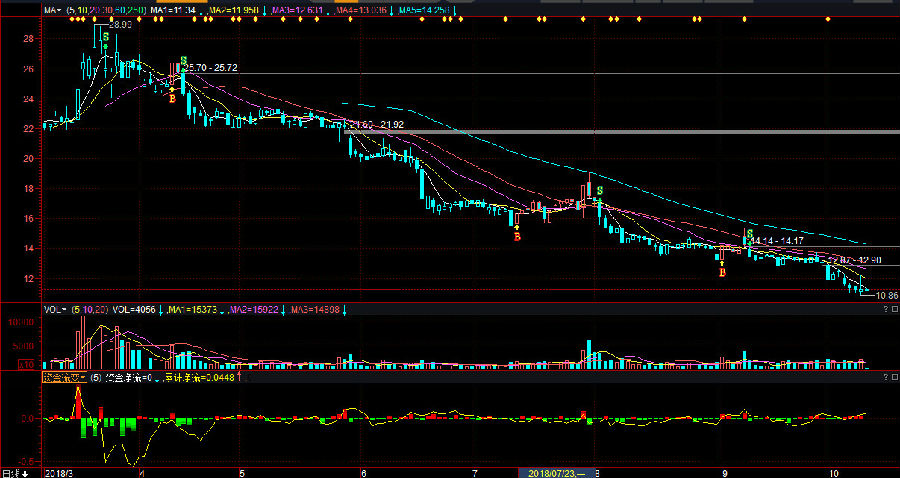
Task: Open the VOL indicator dropdown
Action: point(52,310)
